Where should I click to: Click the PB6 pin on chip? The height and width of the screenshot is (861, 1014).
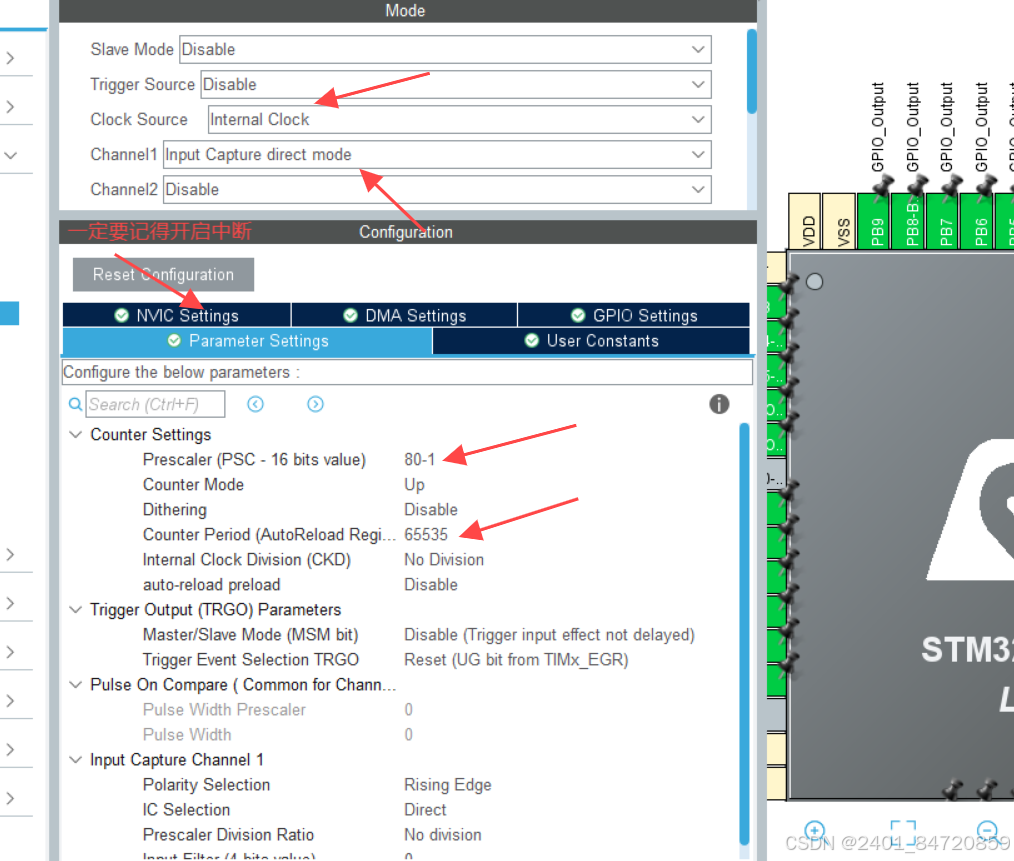(978, 222)
